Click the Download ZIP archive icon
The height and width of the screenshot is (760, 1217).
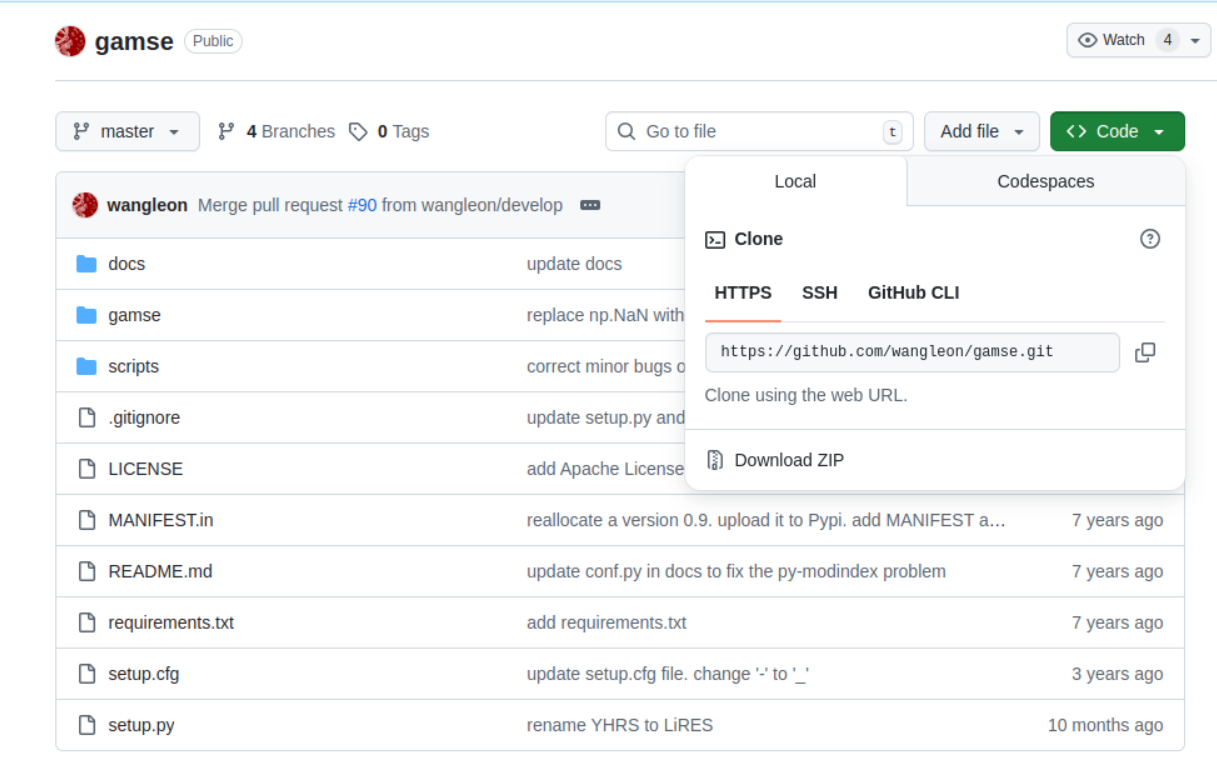714,460
